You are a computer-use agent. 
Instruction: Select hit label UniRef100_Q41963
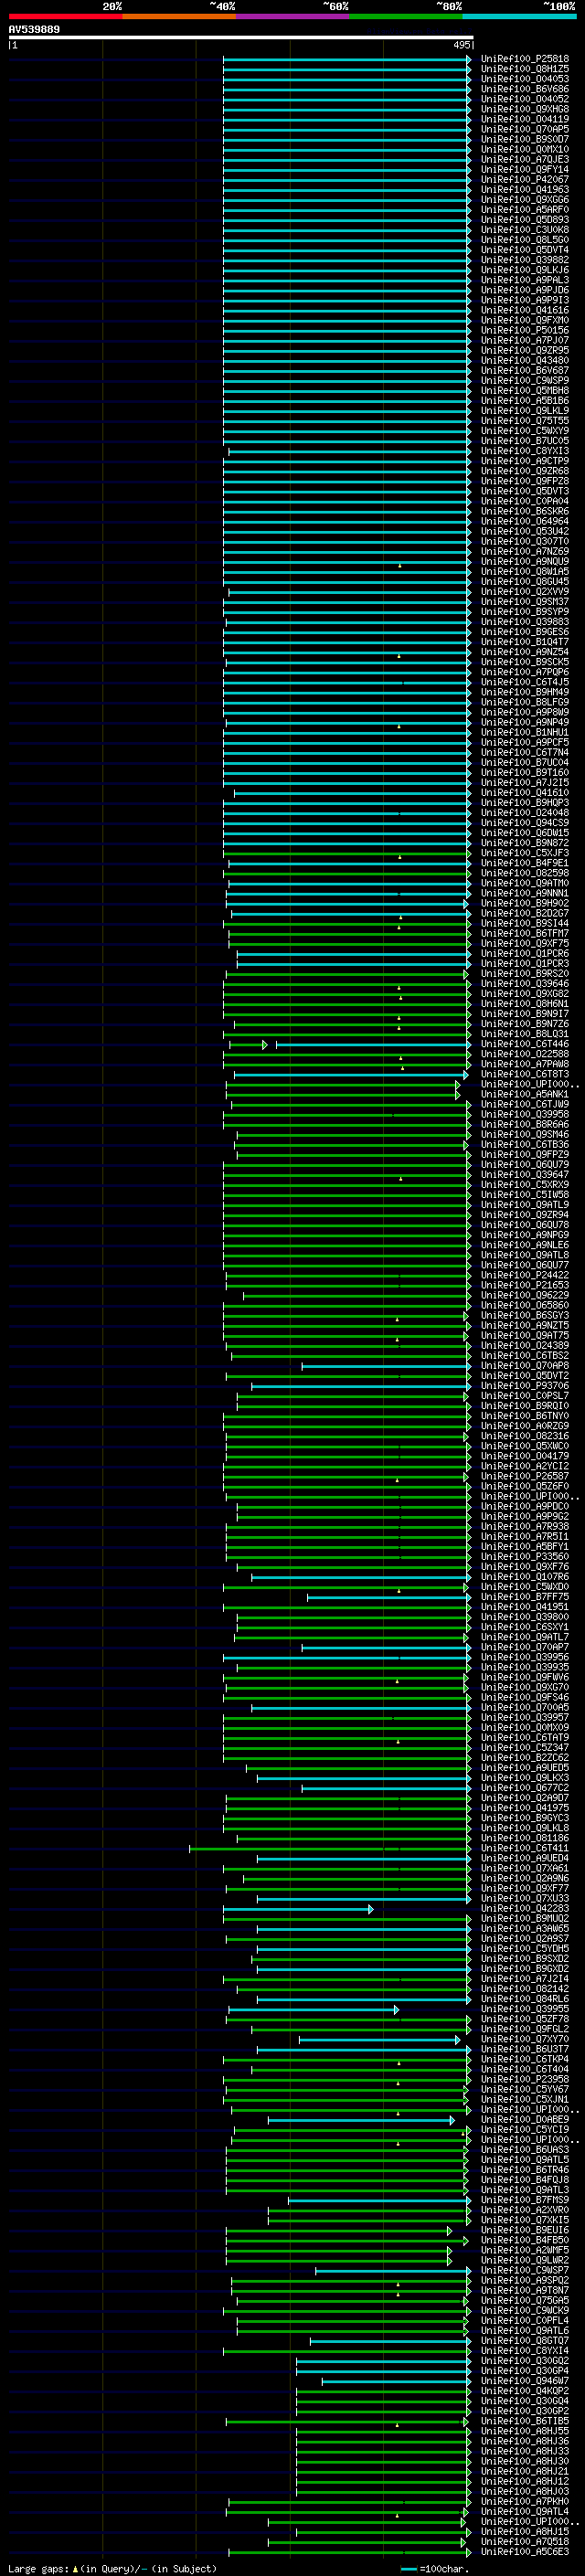coord(525,189)
